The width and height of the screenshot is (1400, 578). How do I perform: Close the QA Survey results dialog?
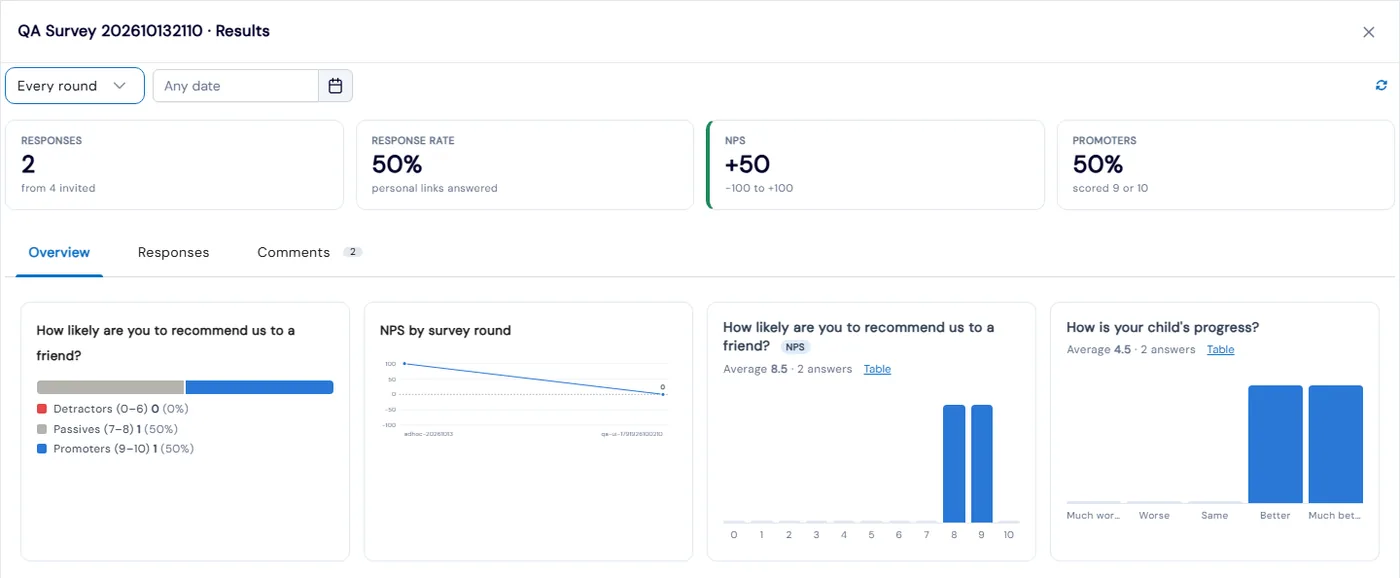tap(1369, 32)
